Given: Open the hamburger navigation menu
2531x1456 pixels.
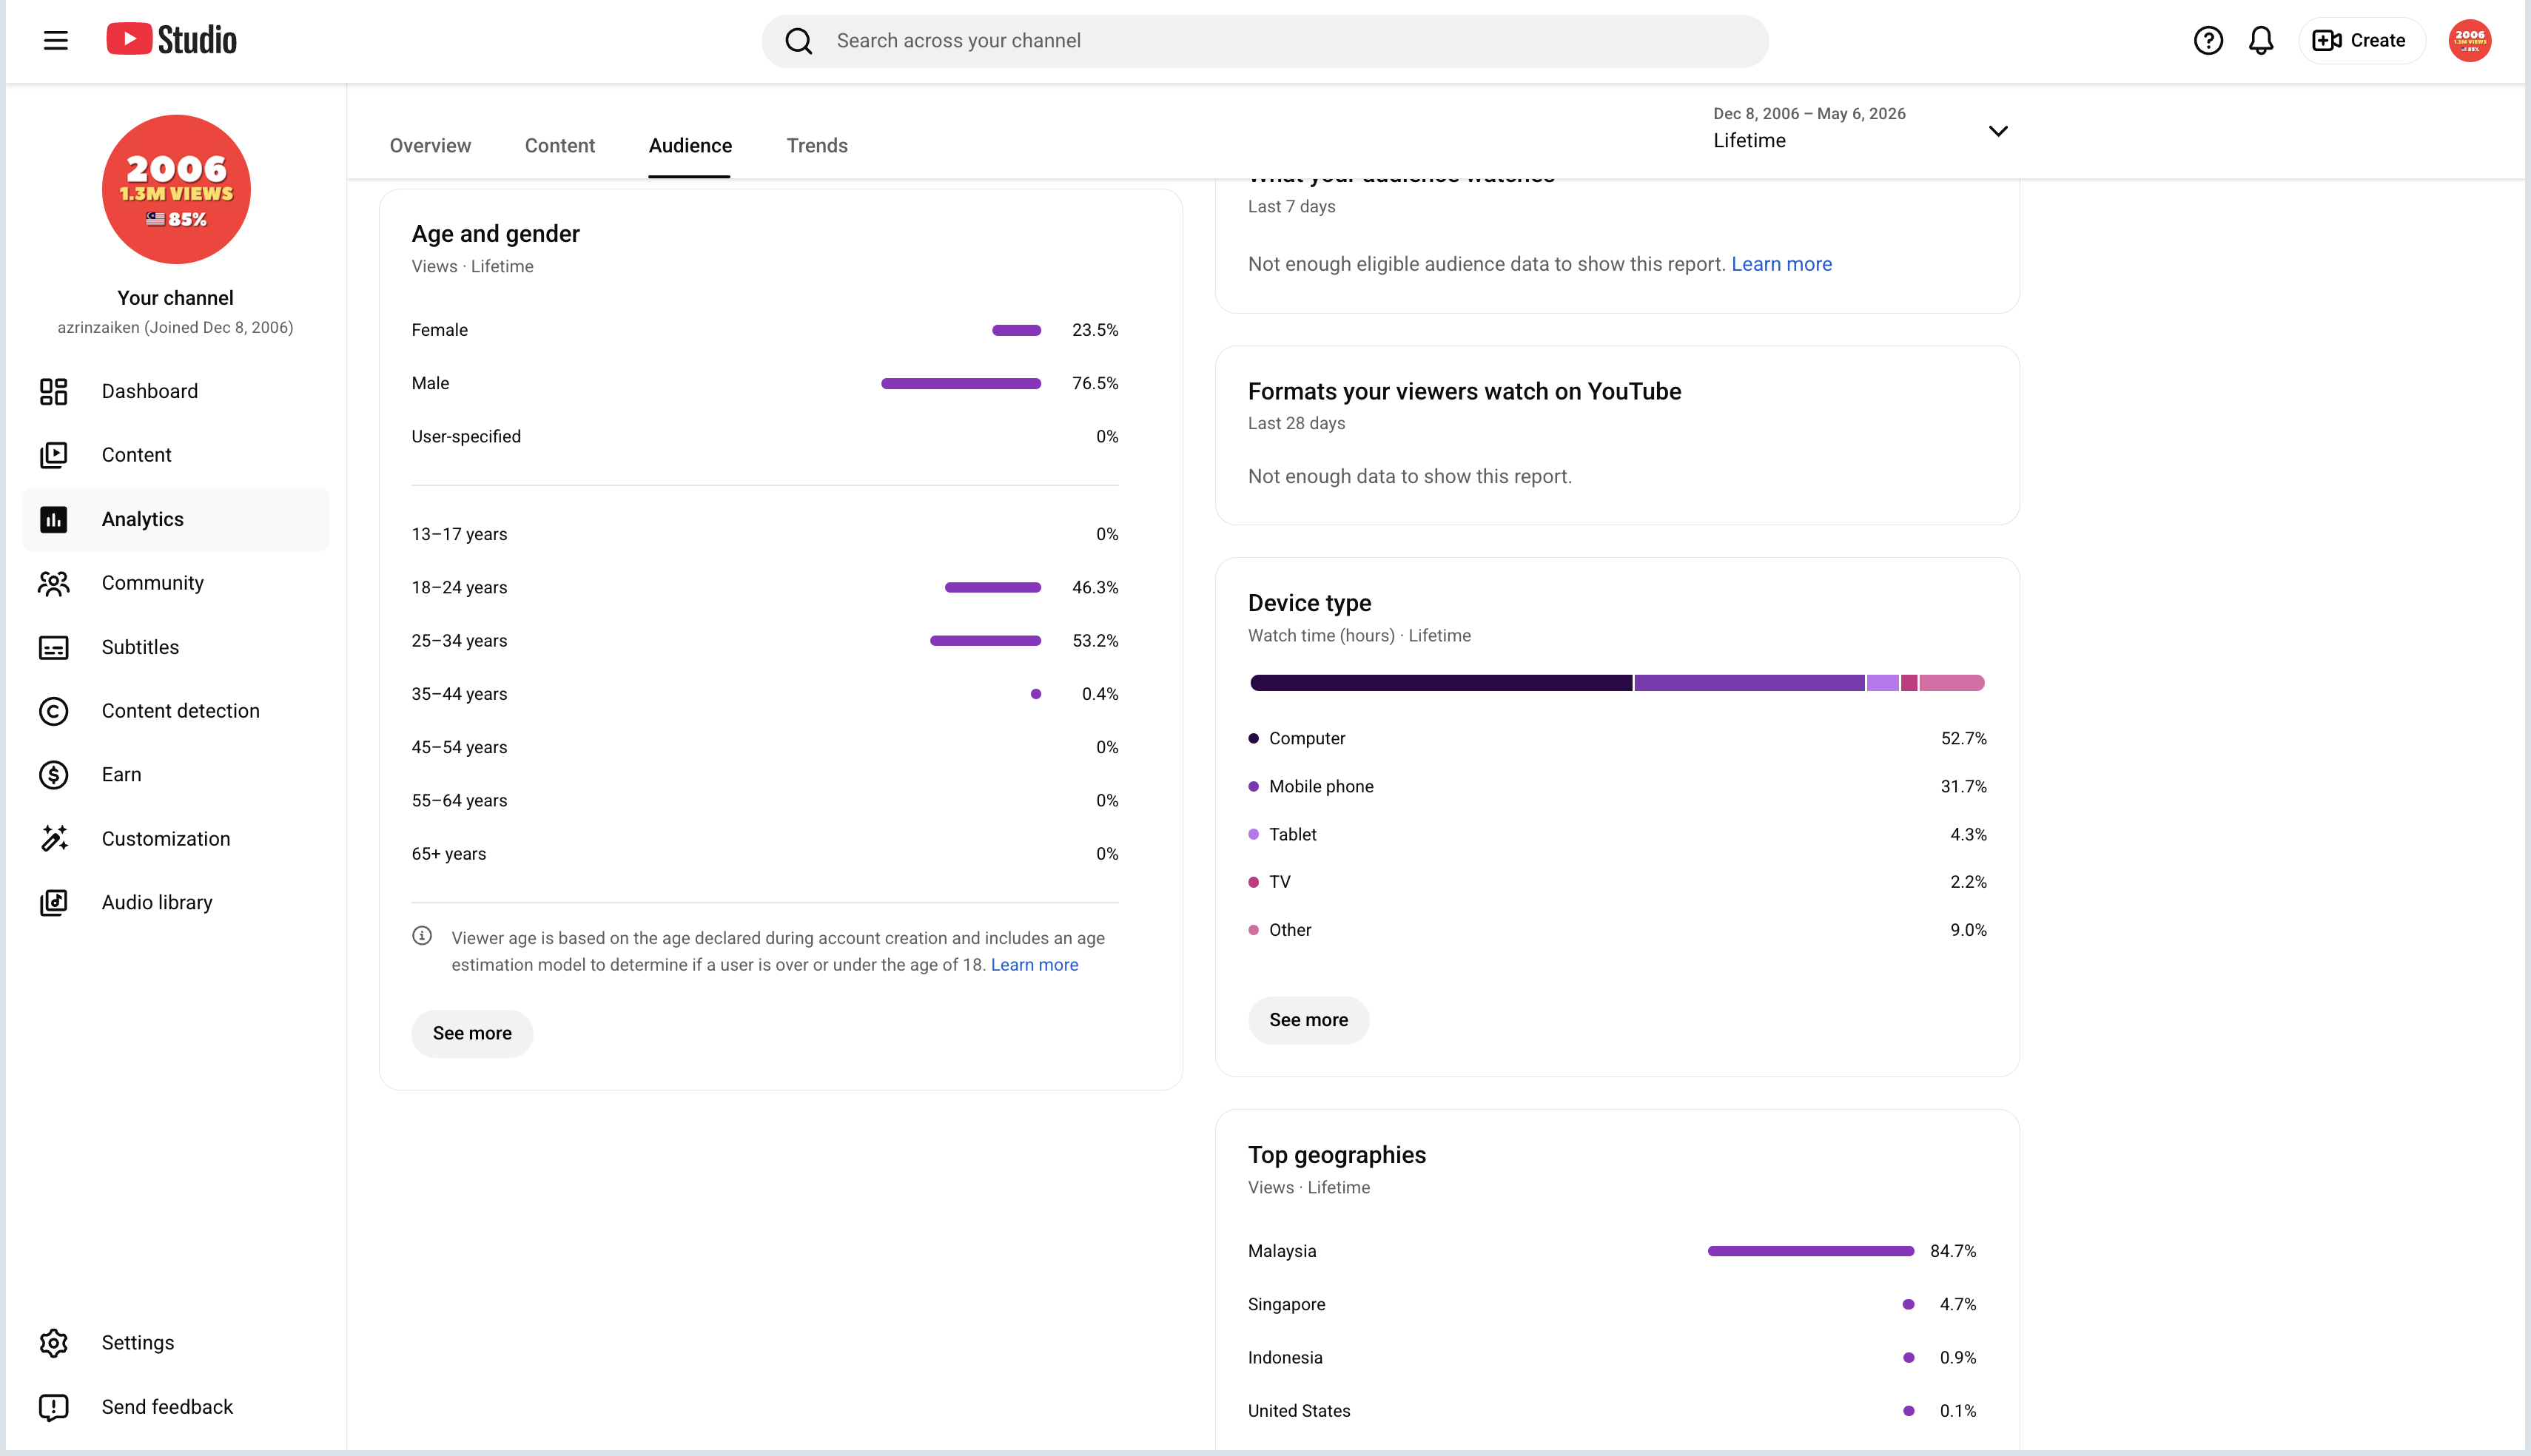Looking at the screenshot, I should click(56, 41).
